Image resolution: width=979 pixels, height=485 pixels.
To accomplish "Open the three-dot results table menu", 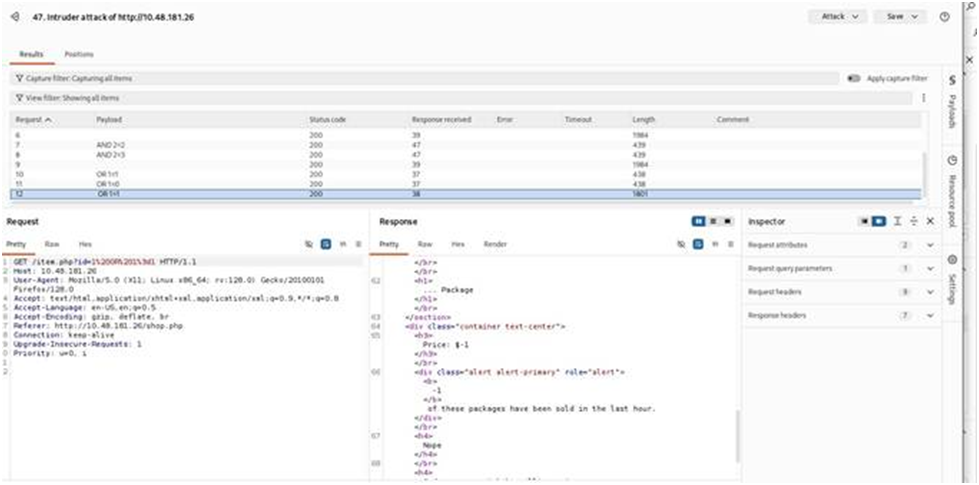I will (x=923, y=98).
